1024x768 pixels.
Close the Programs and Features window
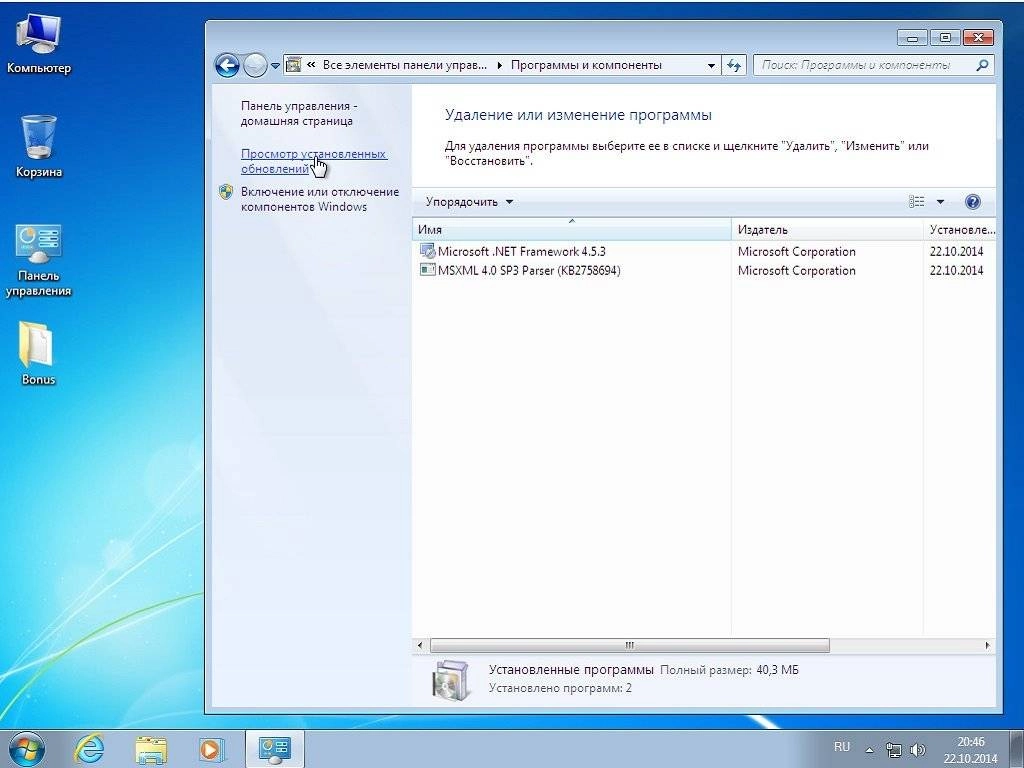click(x=978, y=39)
